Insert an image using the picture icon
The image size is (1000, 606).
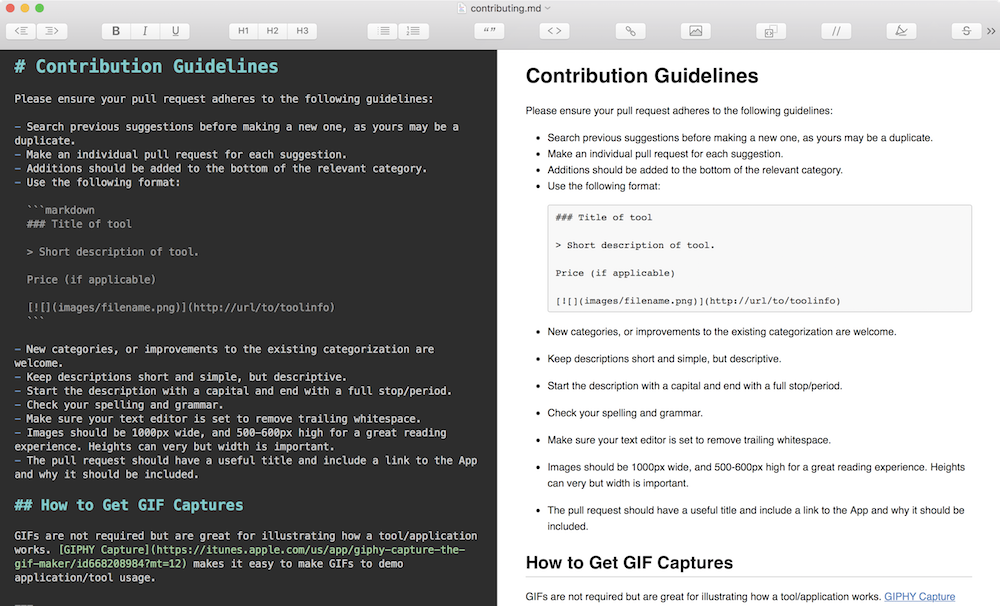[695, 31]
